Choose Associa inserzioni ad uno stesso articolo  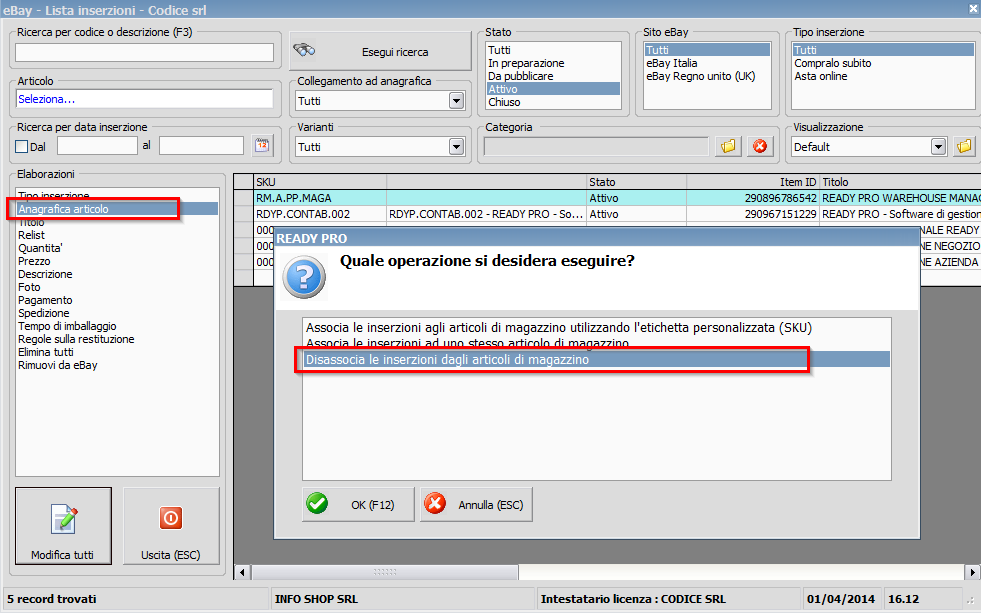tap(596, 343)
